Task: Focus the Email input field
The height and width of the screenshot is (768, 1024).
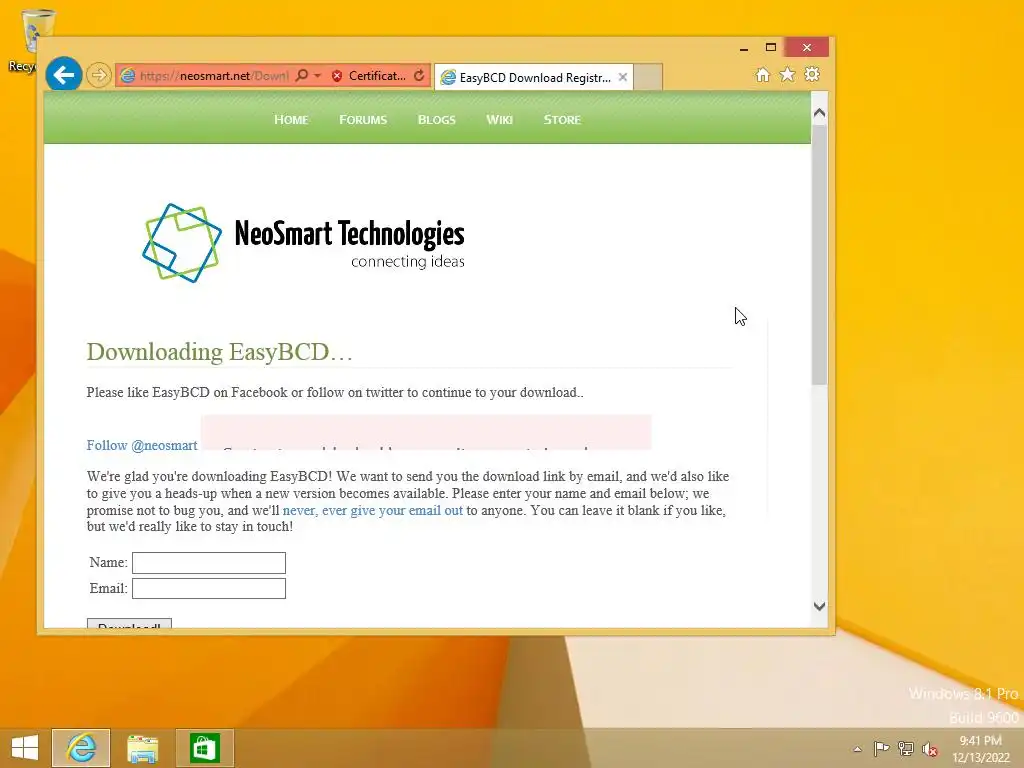Action: tap(209, 588)
